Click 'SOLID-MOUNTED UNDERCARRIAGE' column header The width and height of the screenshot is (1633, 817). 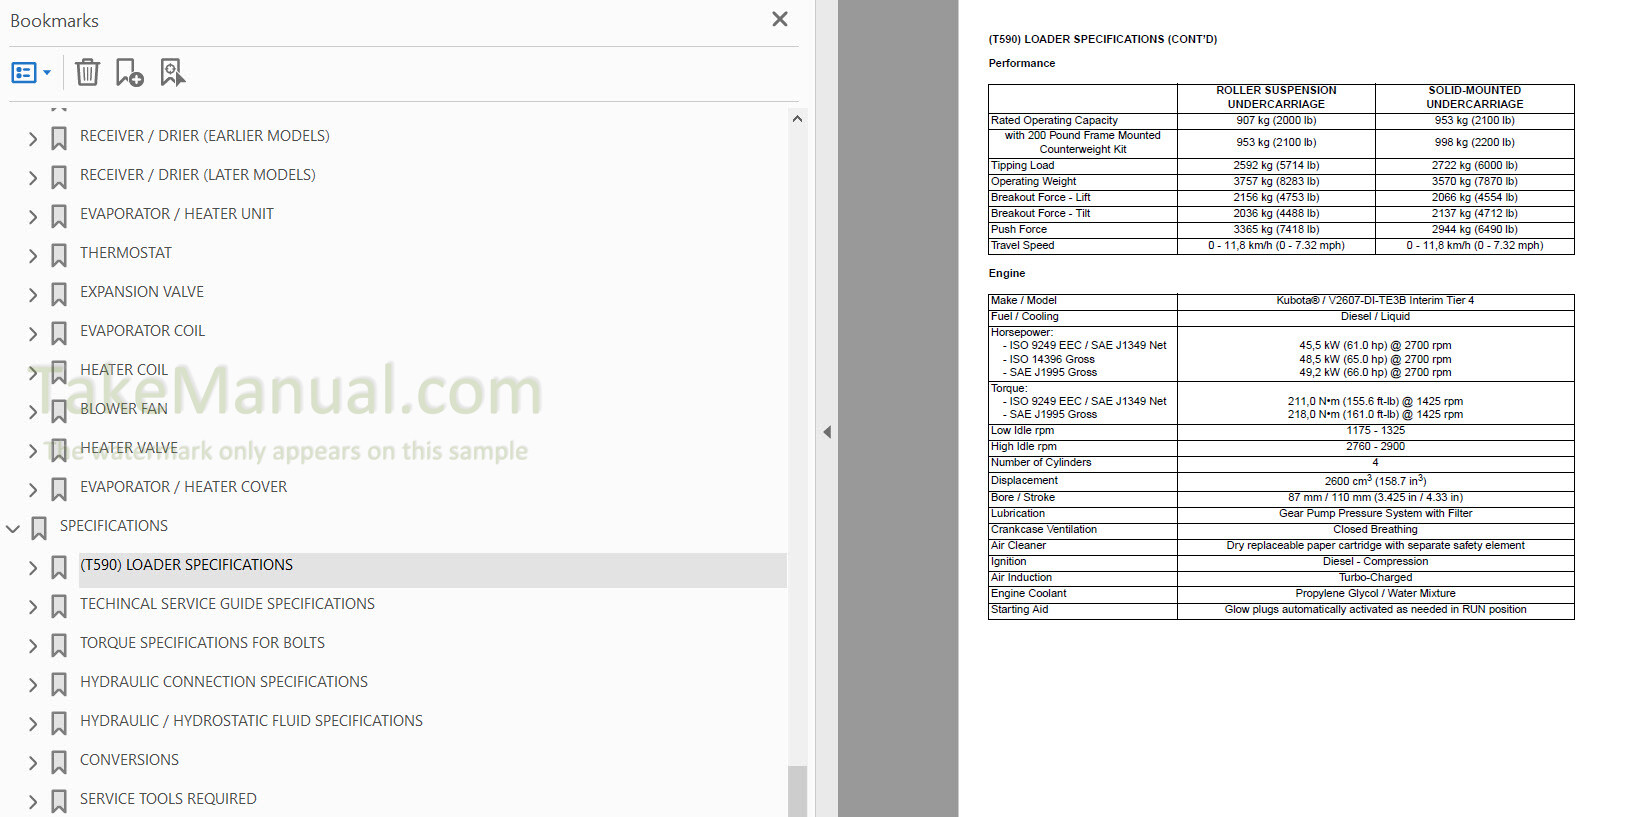point(1474,97)
